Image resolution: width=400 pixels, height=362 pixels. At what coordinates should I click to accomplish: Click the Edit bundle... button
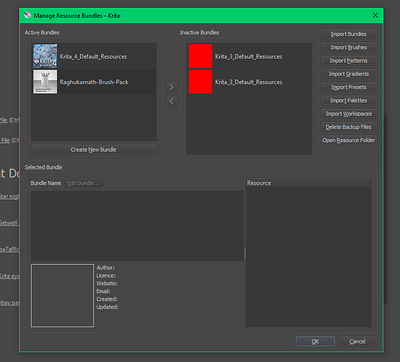pyautogui.click(x=83, y=183)
